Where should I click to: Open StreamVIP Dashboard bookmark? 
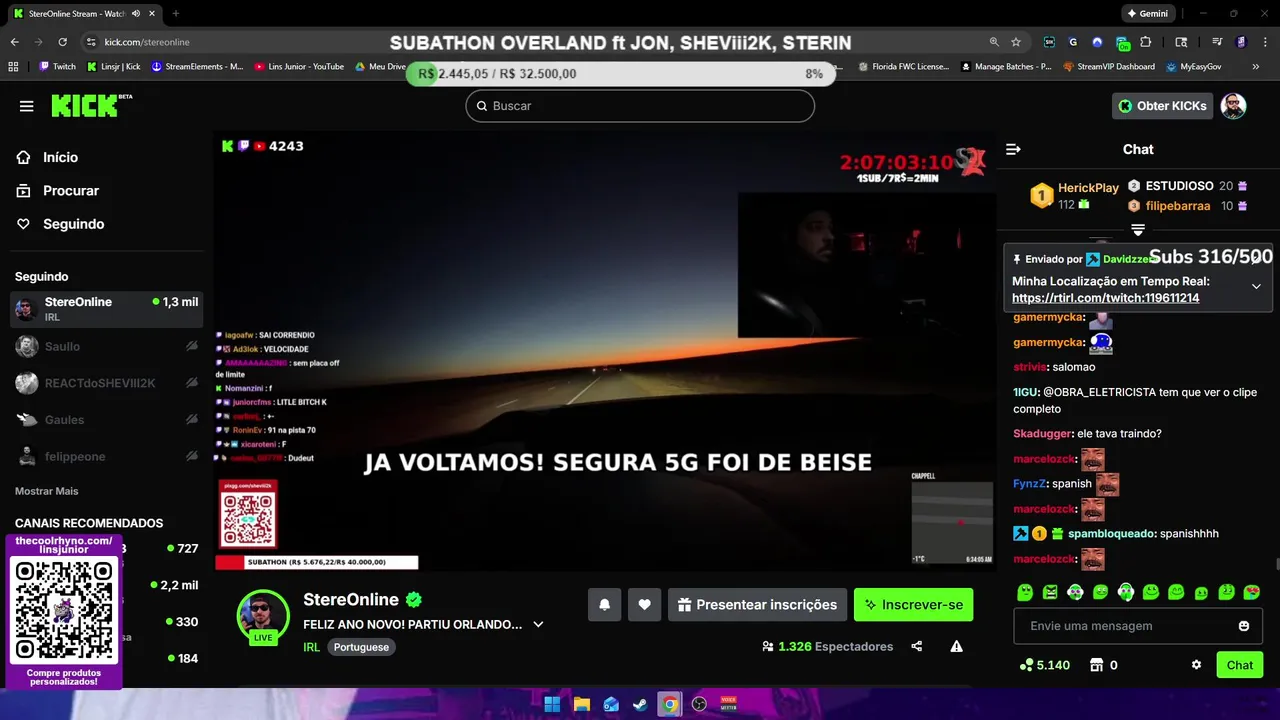click(x=1109, y=67)
